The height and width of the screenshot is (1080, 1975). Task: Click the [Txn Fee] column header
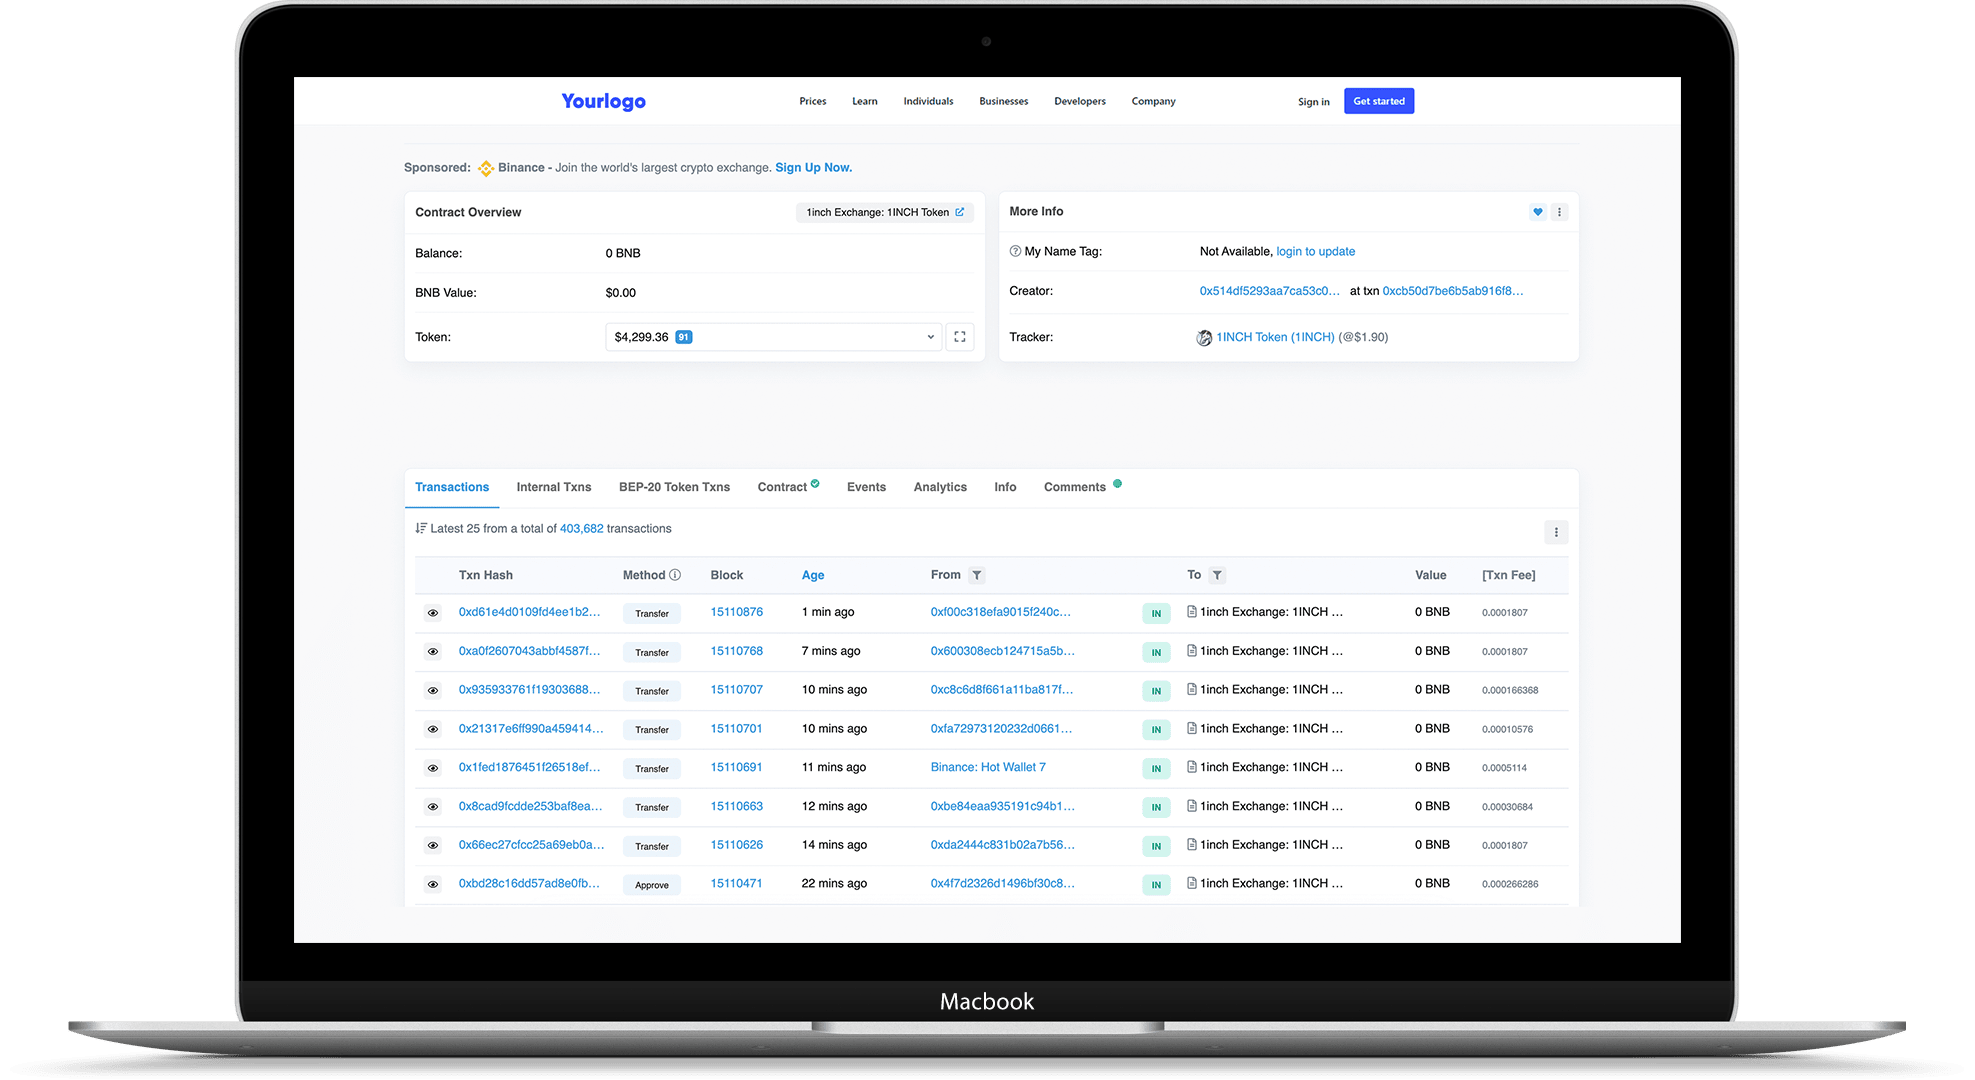(x=1509, y=575)
